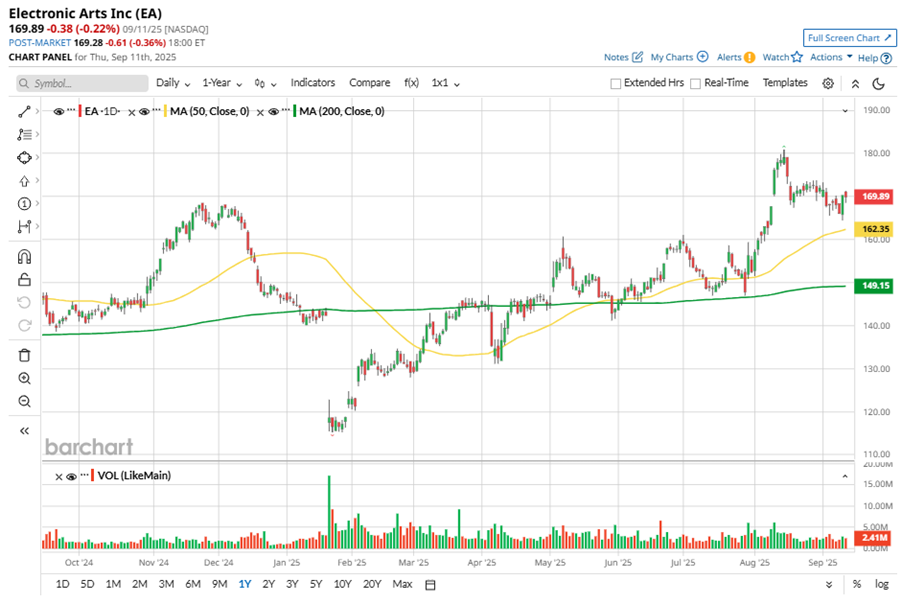Remove the MA 200 indicator
Screen dimensions: 902x603
260,112
